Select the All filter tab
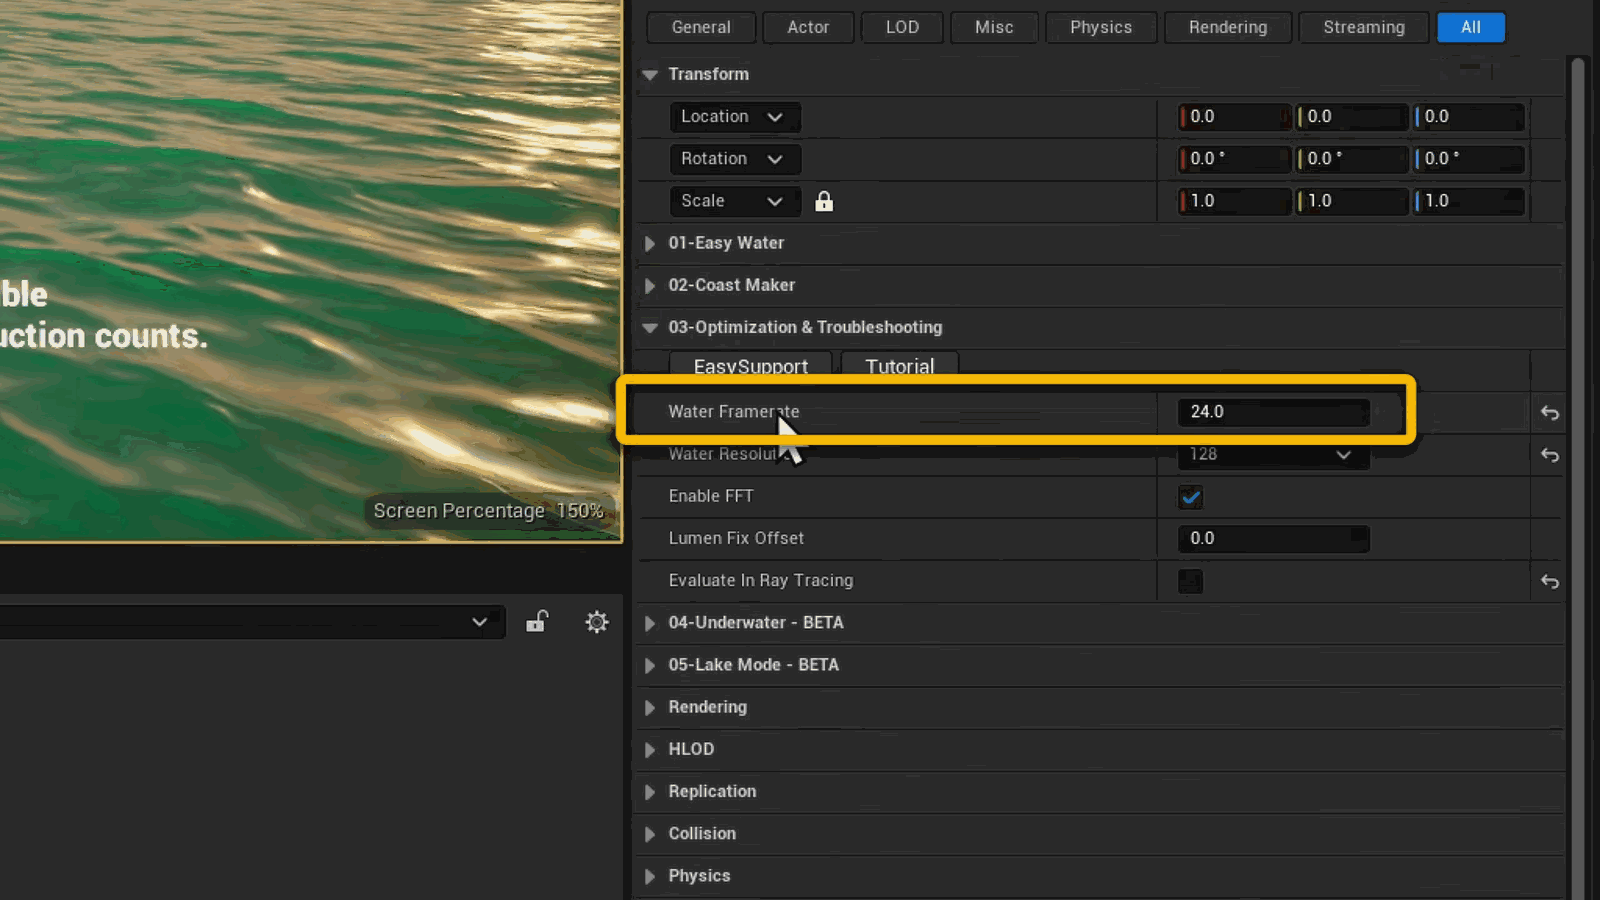Viewport: 1600px width, 900px height. pos(1471,27)
